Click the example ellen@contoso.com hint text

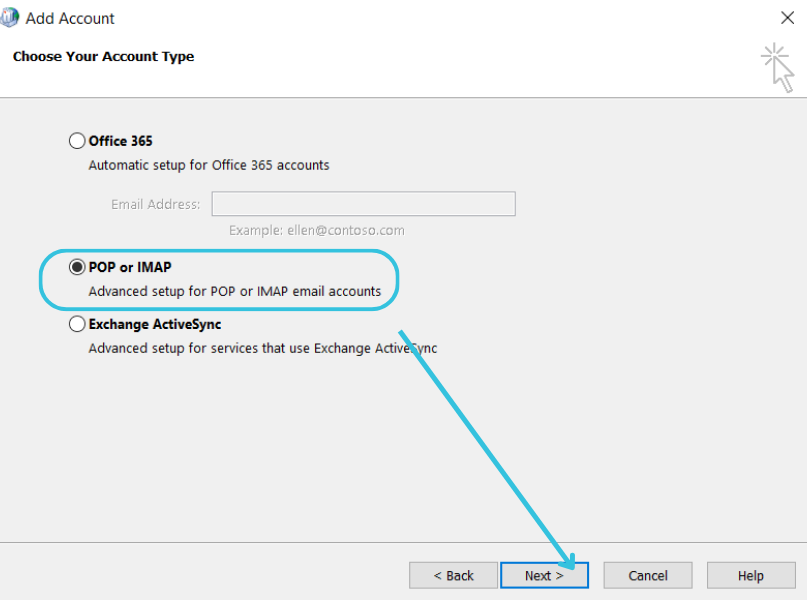(316, 230)
